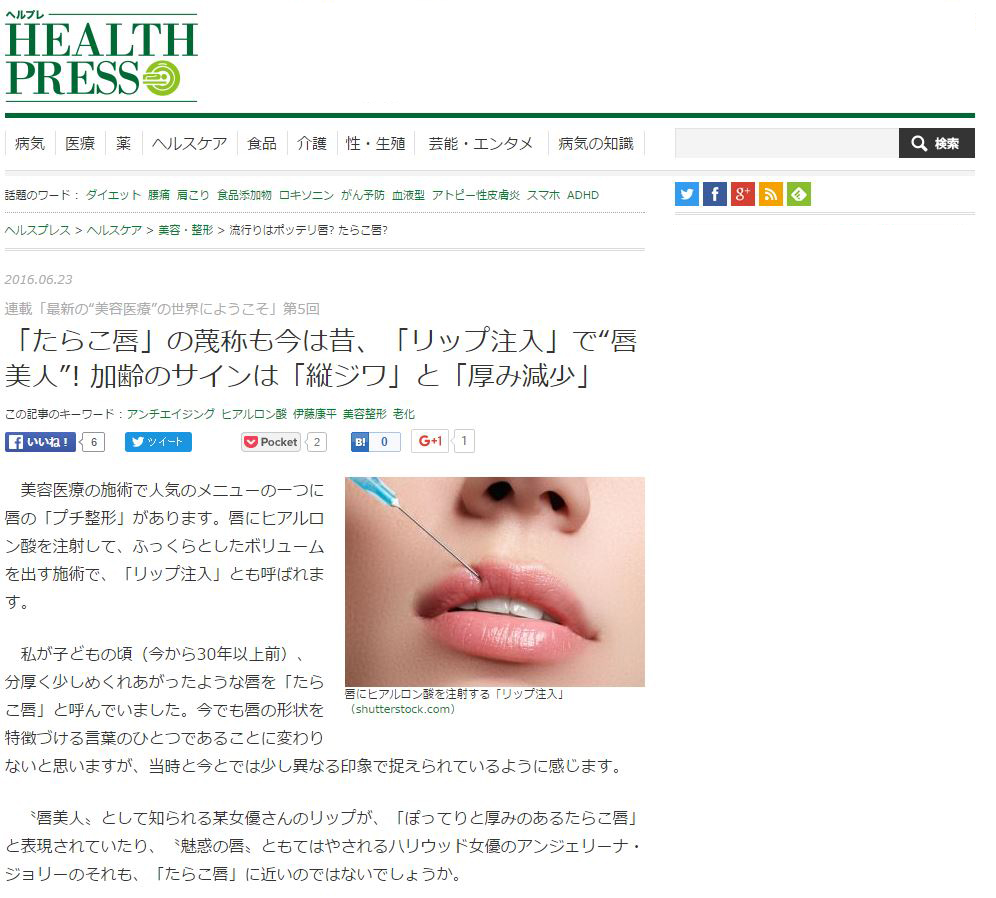This screenshot has width=996, height=898.
Task: Click the 検索 search button
Action: point(936,144)
